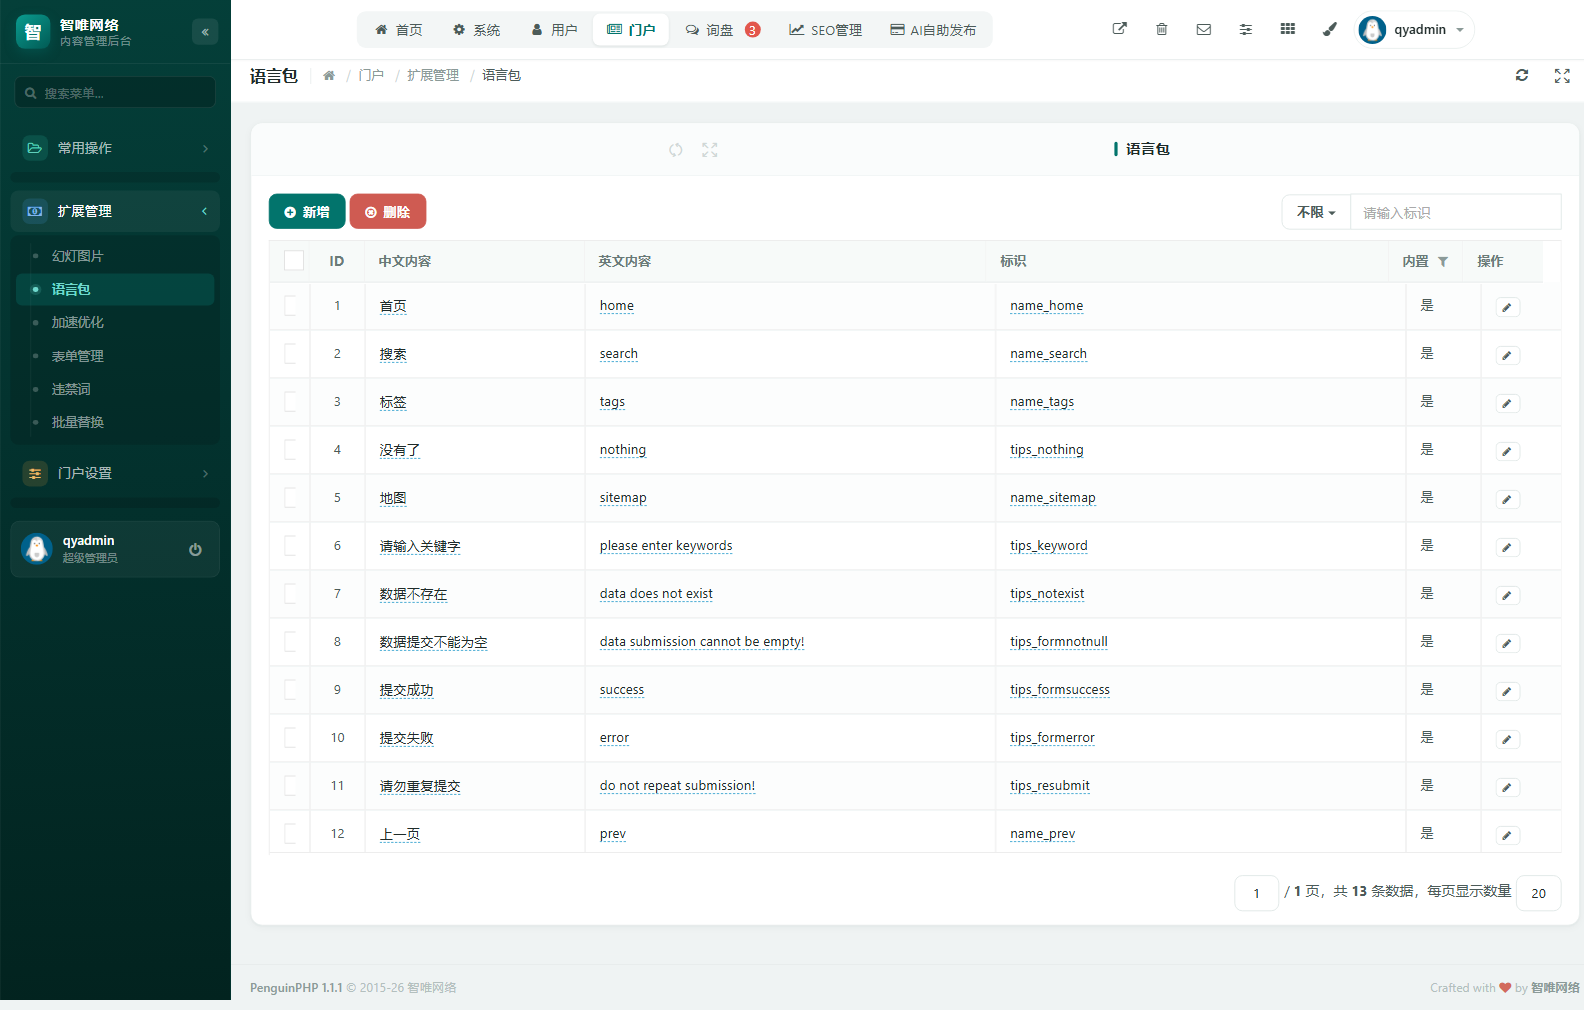Edit row name_home with pencil icon
The width and height of the screenshot is (1584, 1010).
click(1508, 307)
